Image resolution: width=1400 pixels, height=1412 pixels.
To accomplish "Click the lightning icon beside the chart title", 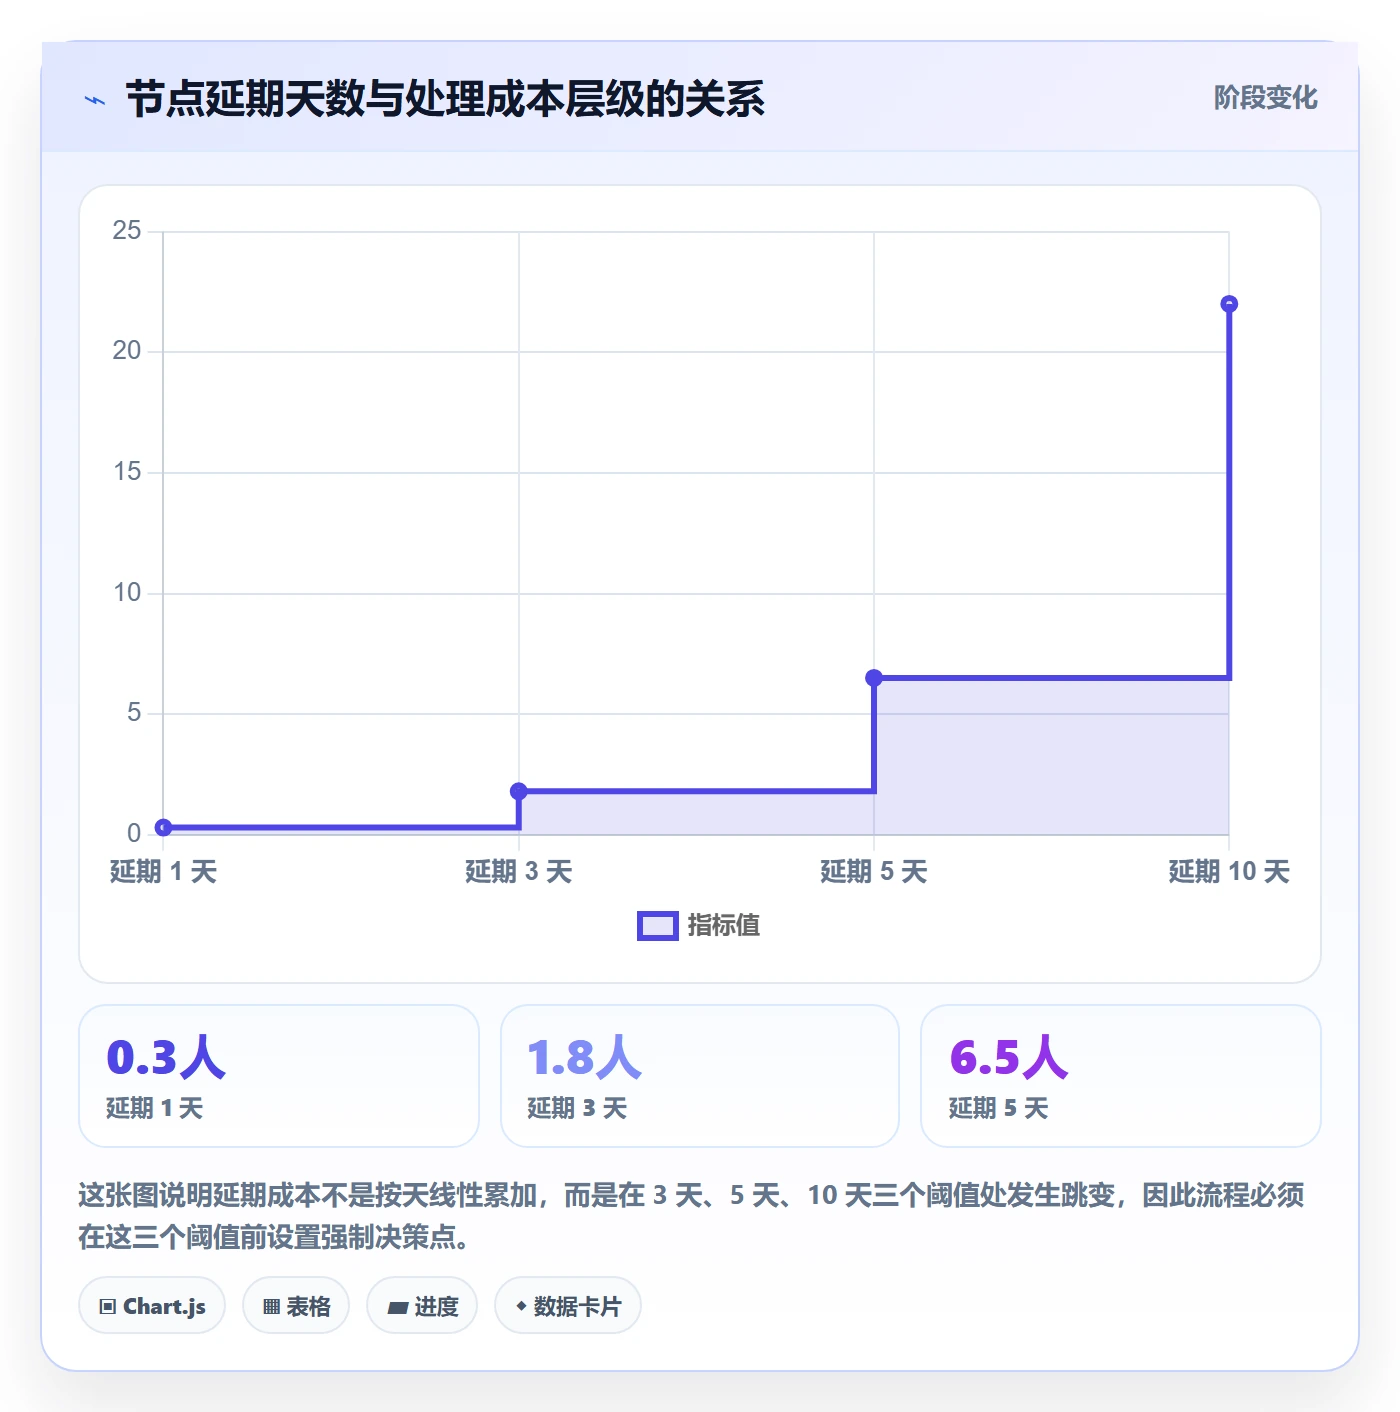I will click(95, 100).
